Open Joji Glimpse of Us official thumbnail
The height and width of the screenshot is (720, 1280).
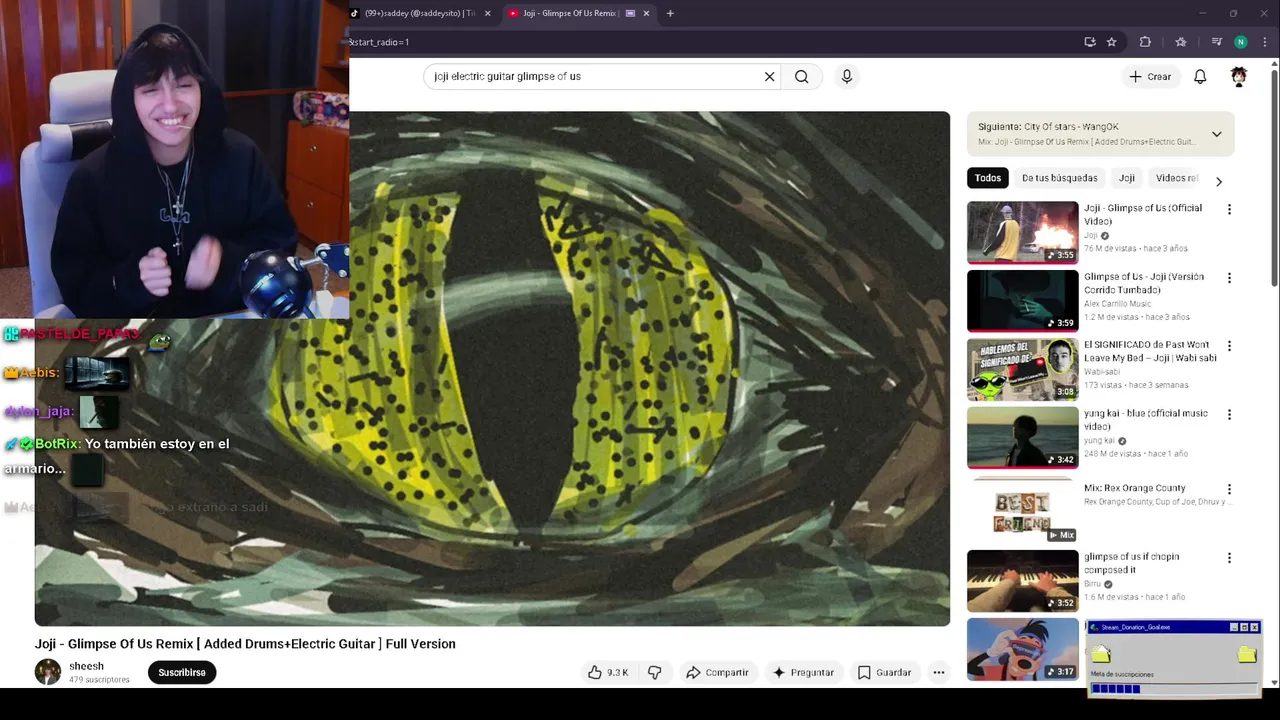(1023, 232)
